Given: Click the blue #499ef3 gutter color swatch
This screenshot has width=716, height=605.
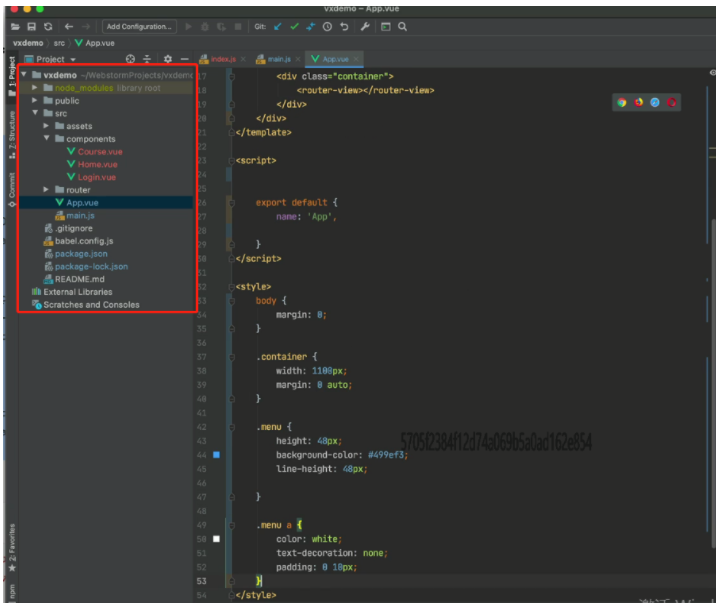Looking at the screenshot, I should [216, 455].
